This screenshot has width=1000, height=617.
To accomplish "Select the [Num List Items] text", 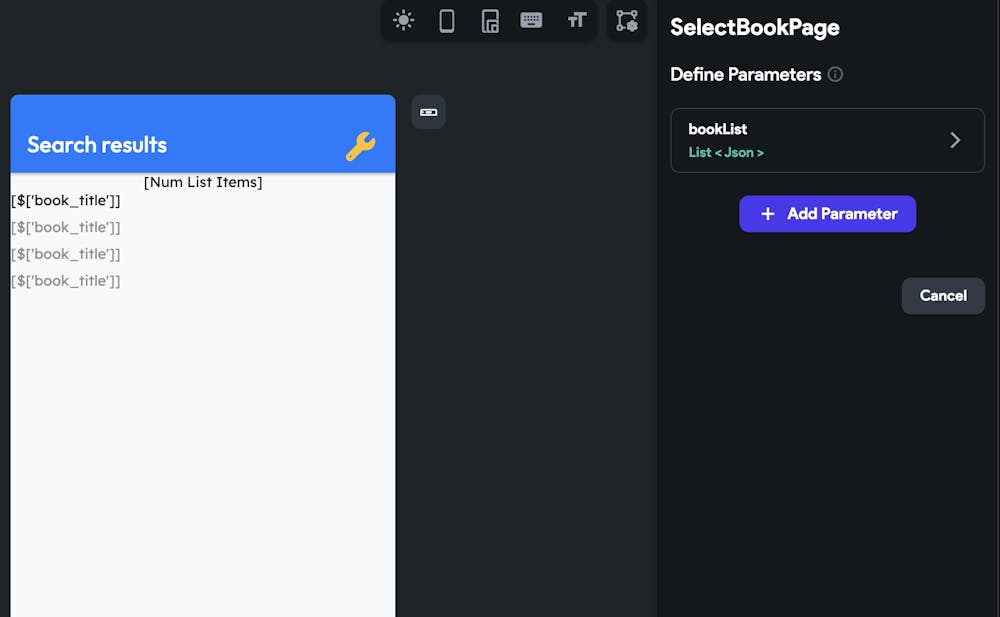I will pos(203,182).
